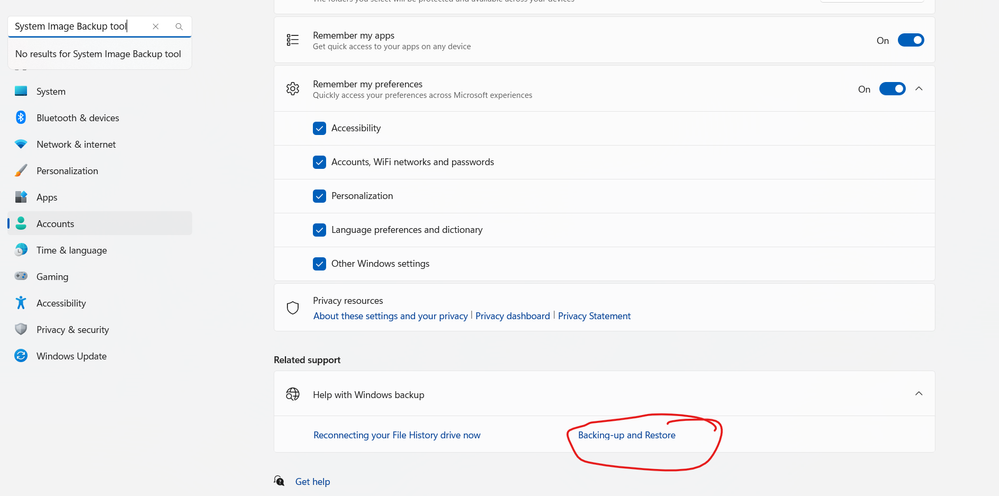
Task: Open Gaming settings category
Action: point(99,276)
